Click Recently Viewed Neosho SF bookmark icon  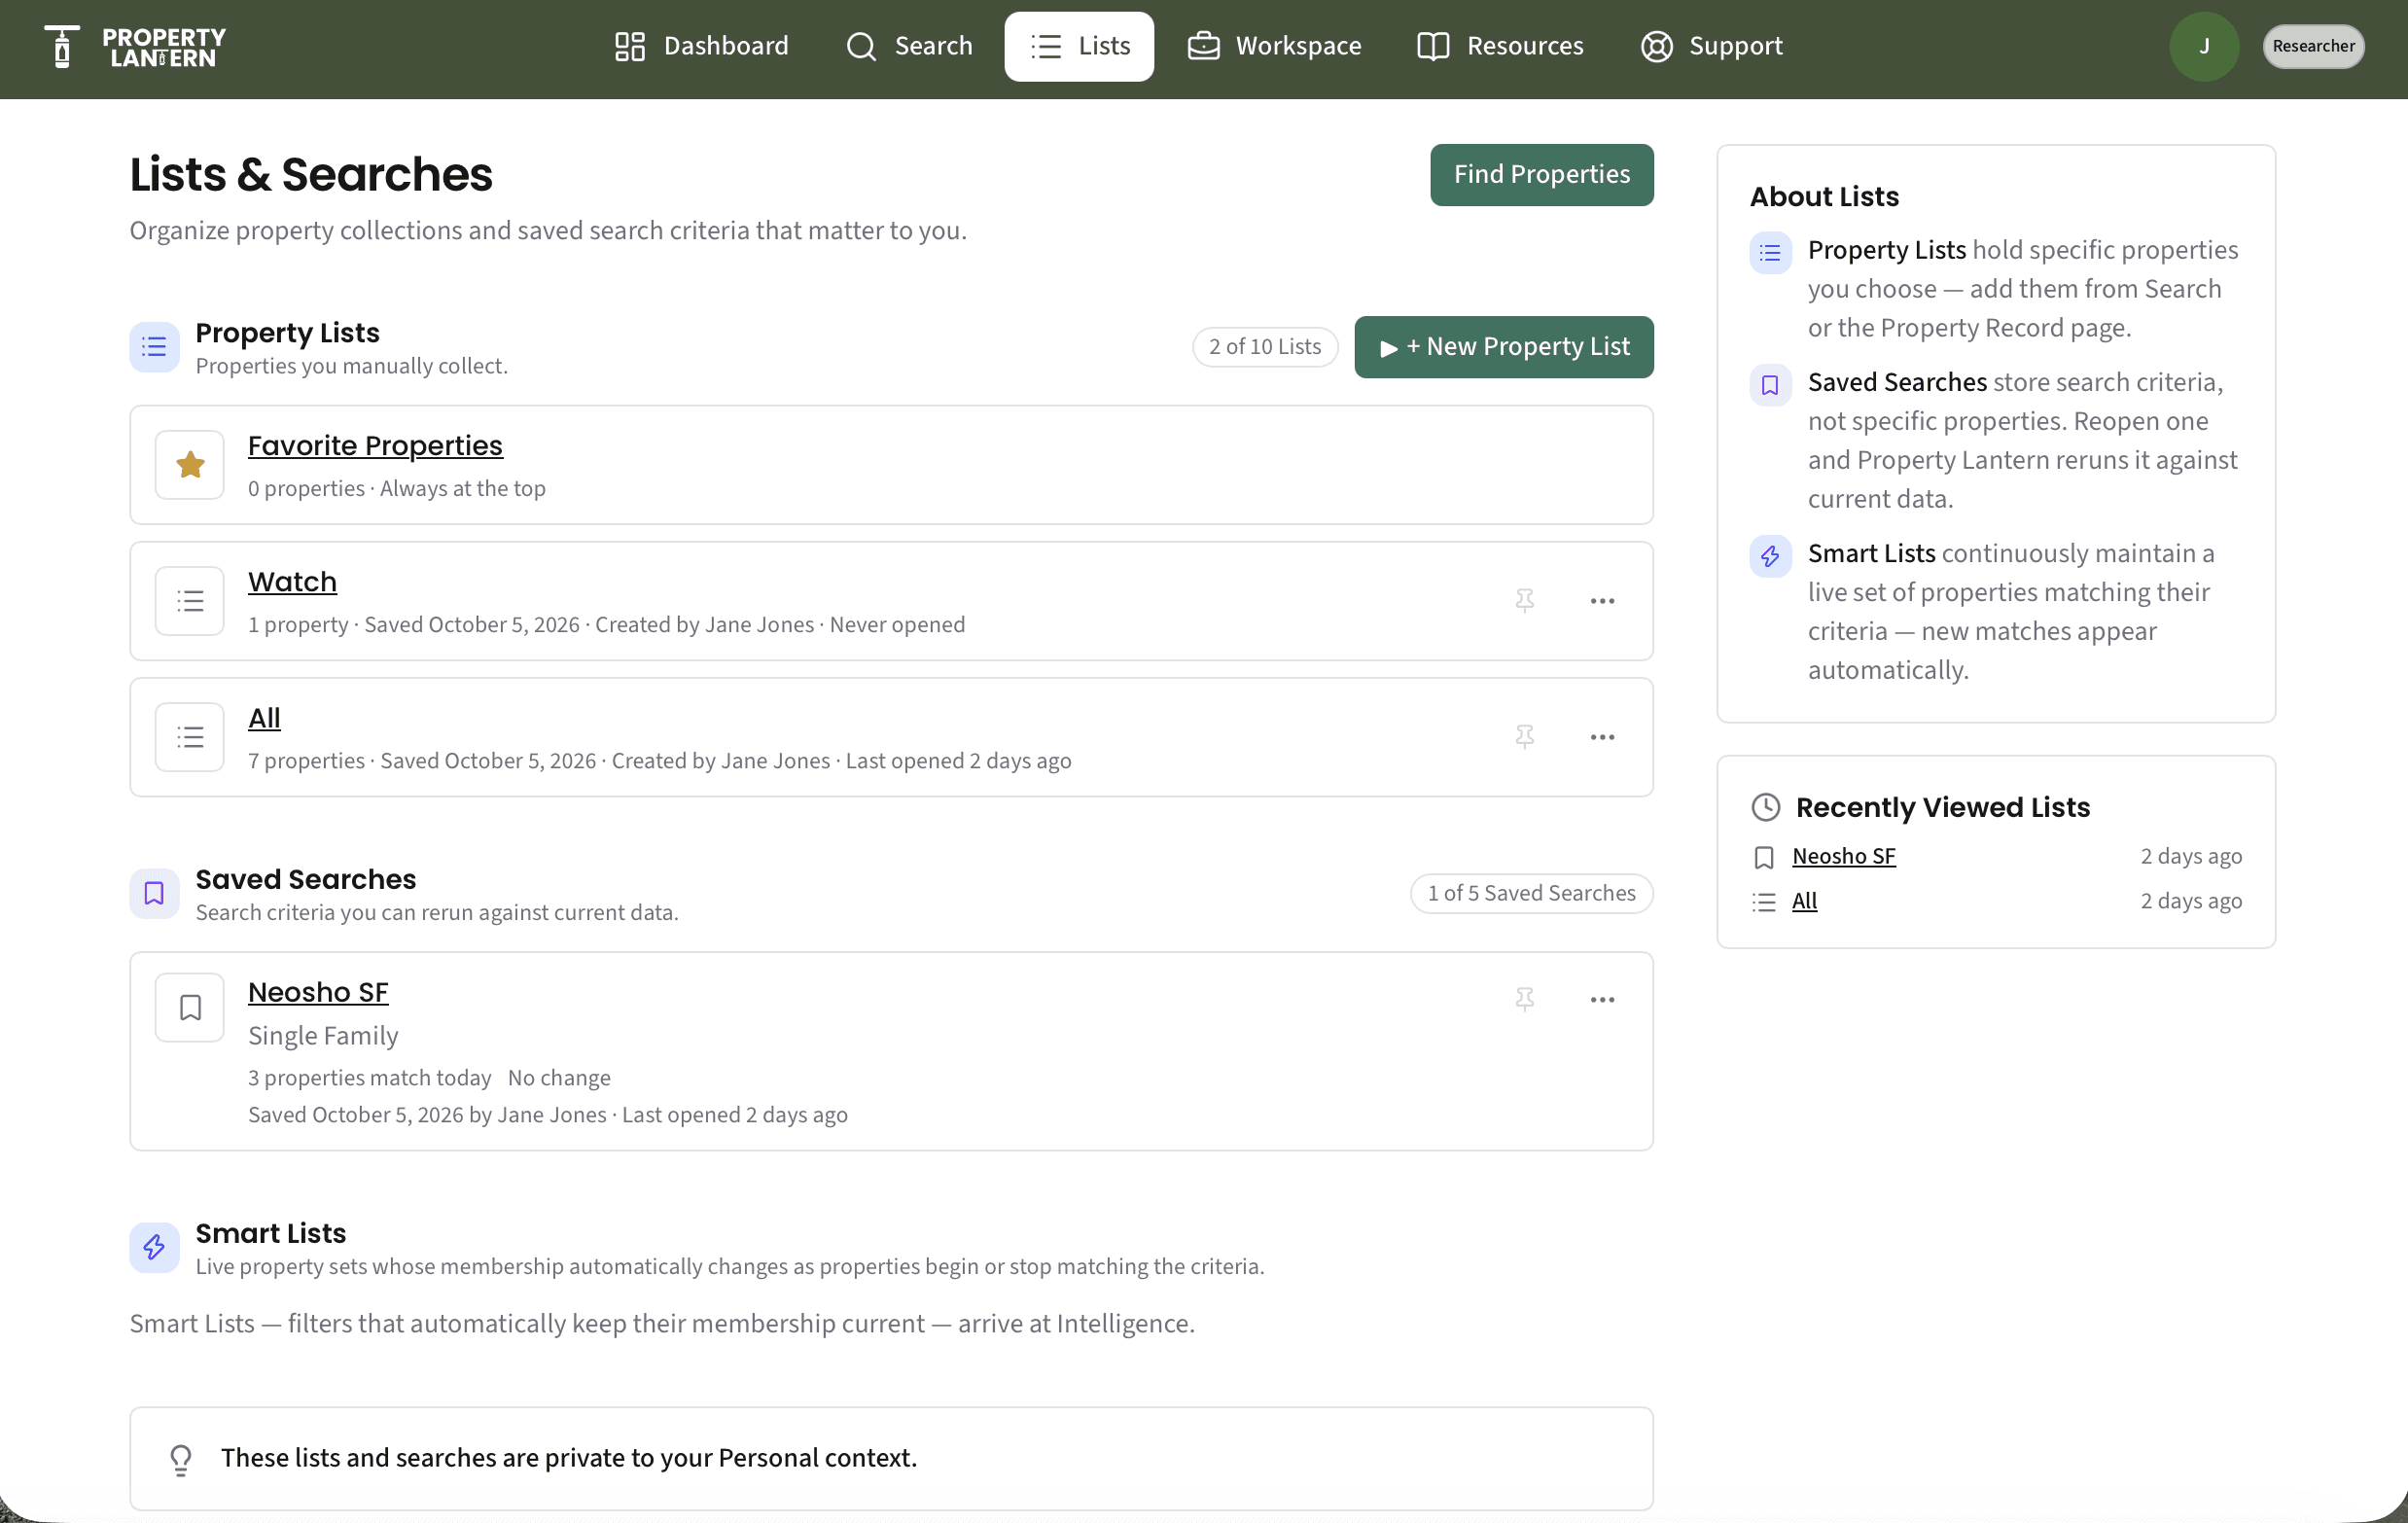click(x=1764, y=857)
